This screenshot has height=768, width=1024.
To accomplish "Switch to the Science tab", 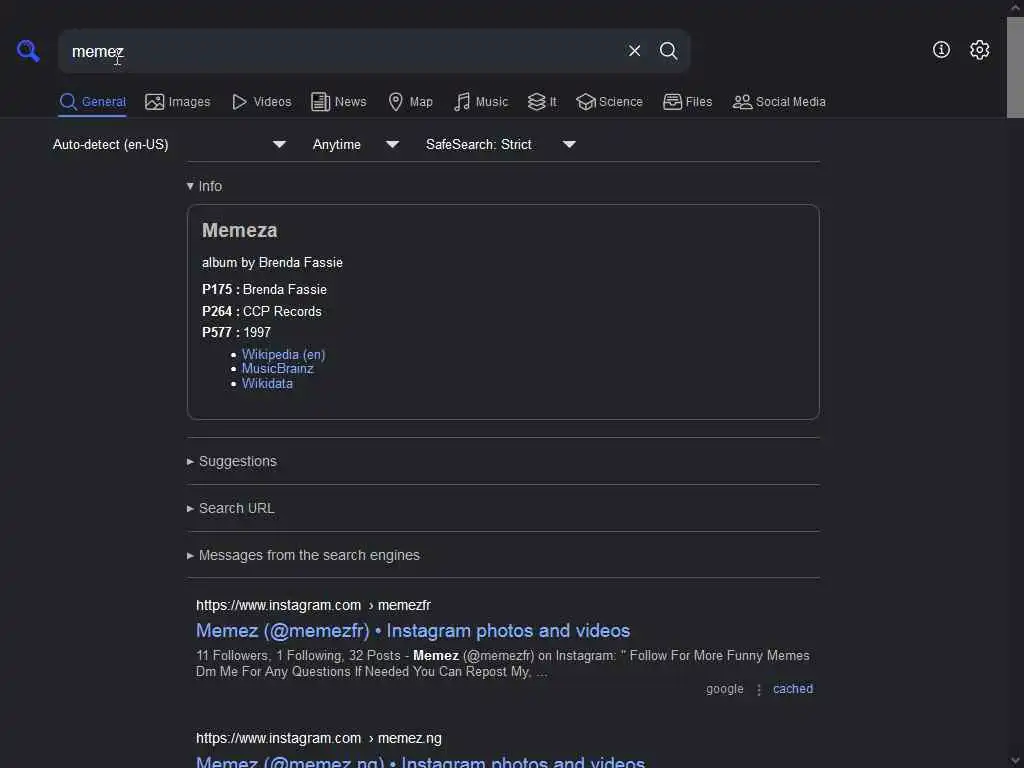I will [609, 102].
